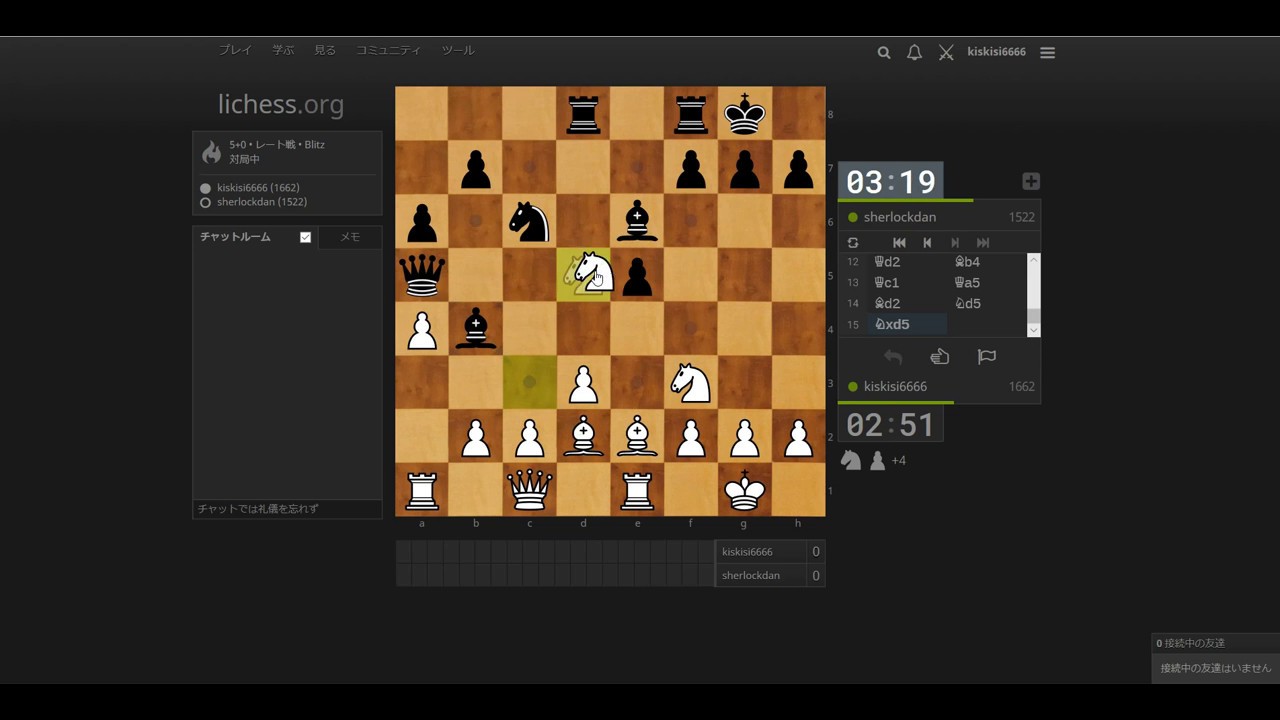Viewport: 1280px width, 720px height.
Task: Select the black bishop on e6
Action: click(x=637, y=221)
